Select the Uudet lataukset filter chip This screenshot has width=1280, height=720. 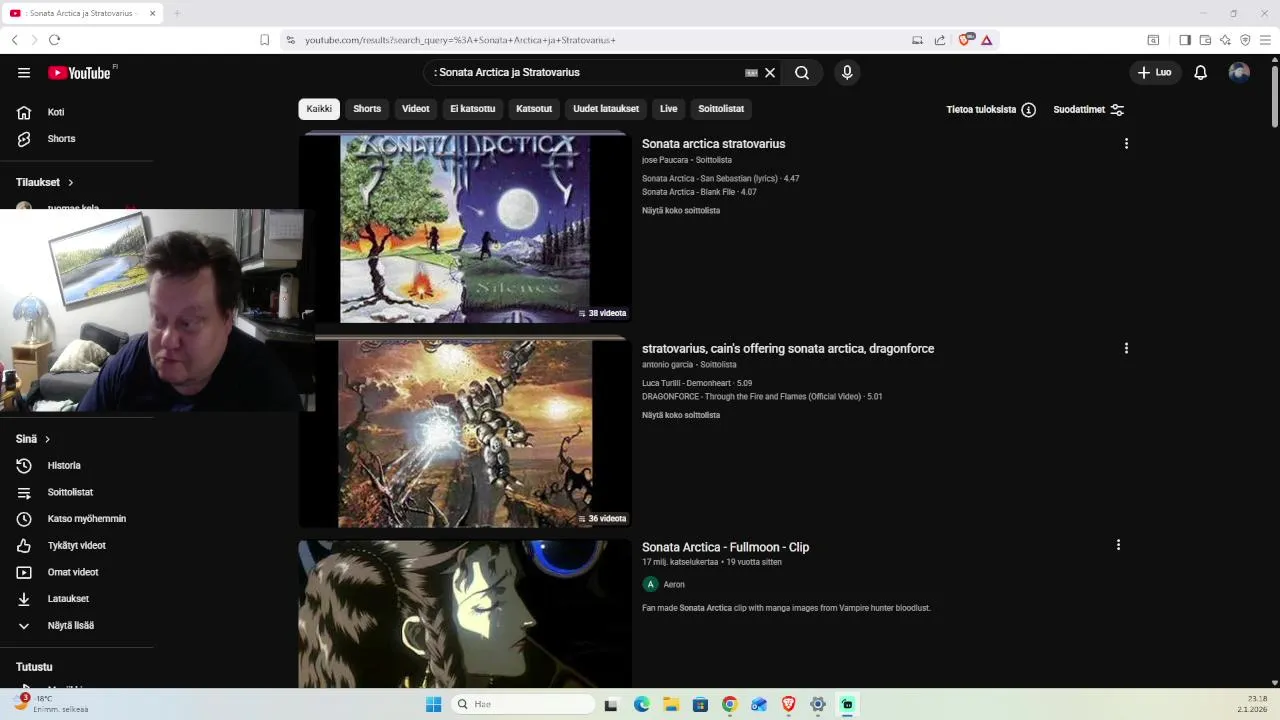point(606,109)
